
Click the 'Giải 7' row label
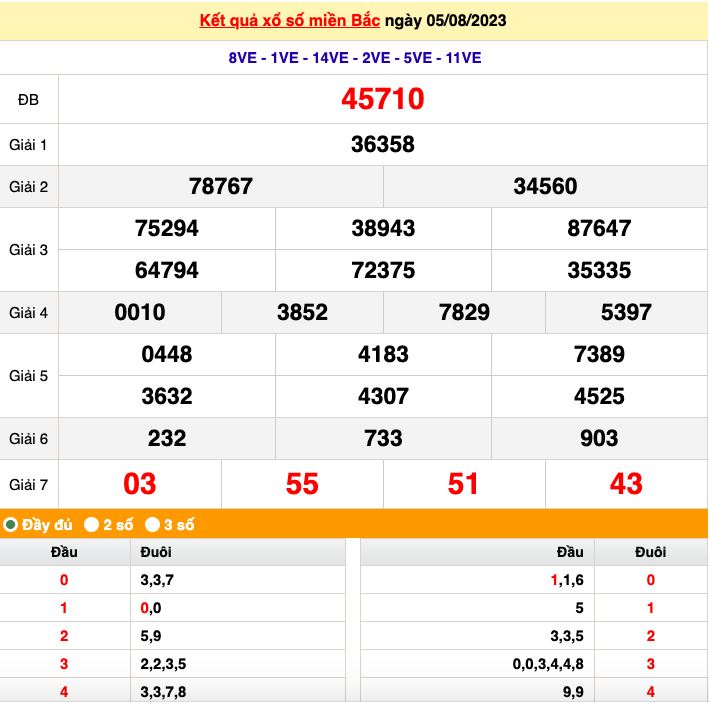28,485
